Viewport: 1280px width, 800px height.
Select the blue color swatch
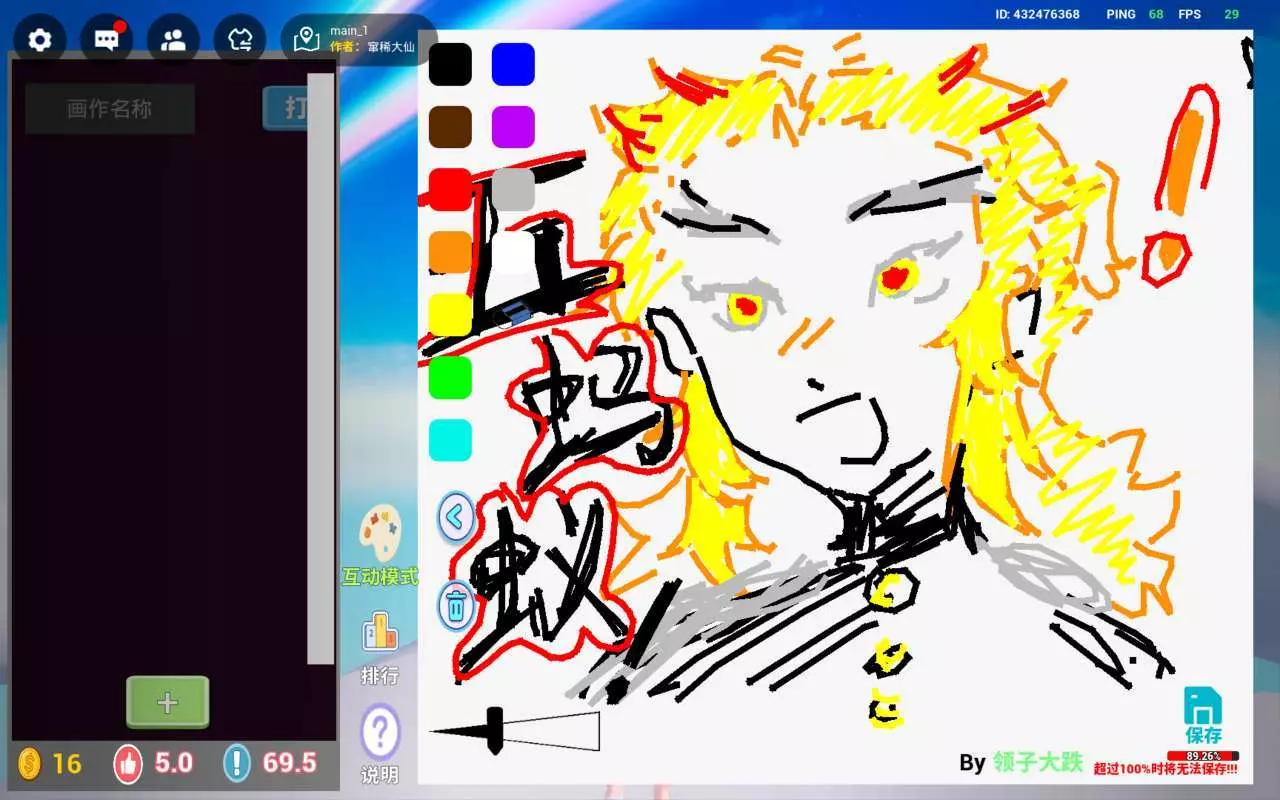[513, 64]
